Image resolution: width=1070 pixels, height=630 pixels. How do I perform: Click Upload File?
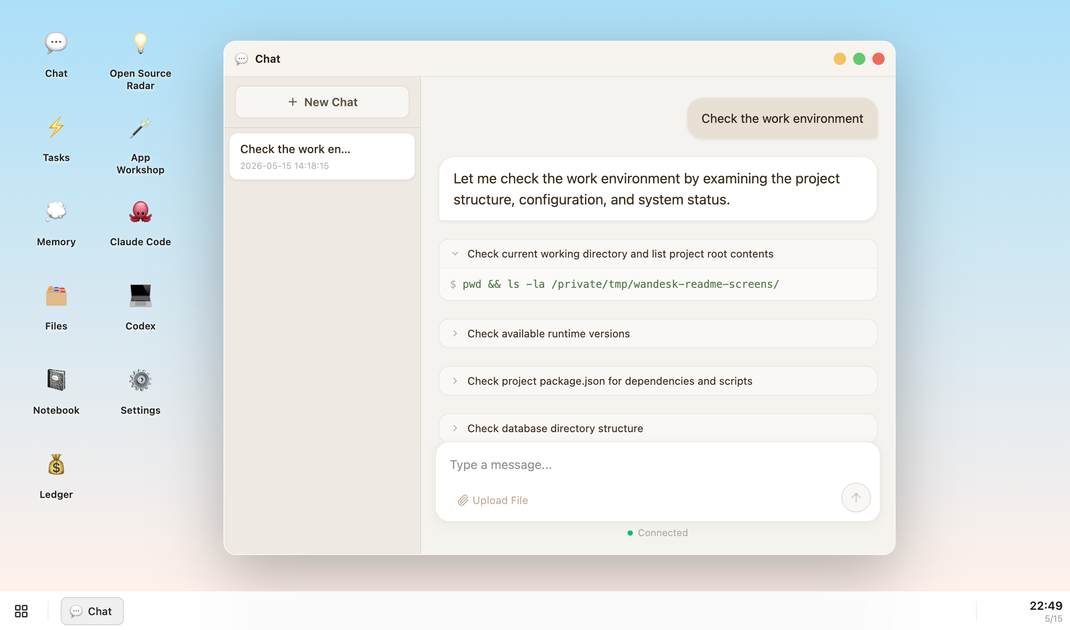493,500
